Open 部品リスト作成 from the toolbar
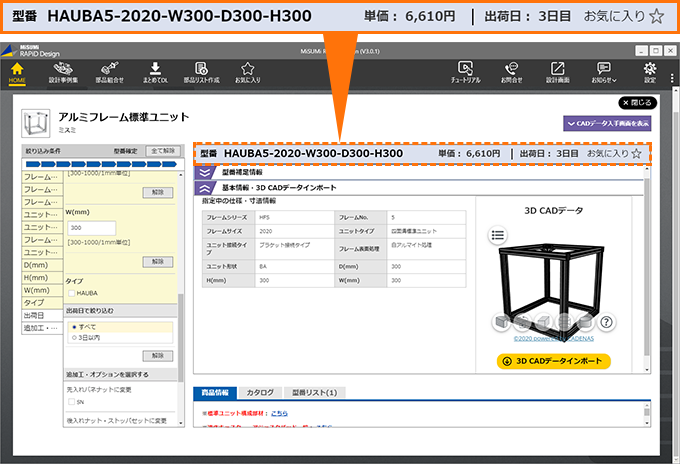Image resolution: width=680 pixels, height=464 pixels. pos(200,72)
